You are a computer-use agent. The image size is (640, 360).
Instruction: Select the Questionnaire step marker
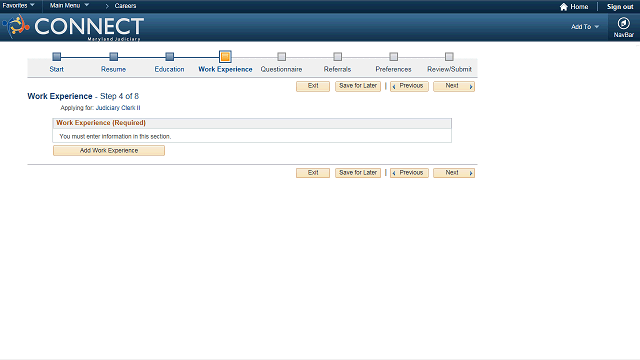[282, 56]
